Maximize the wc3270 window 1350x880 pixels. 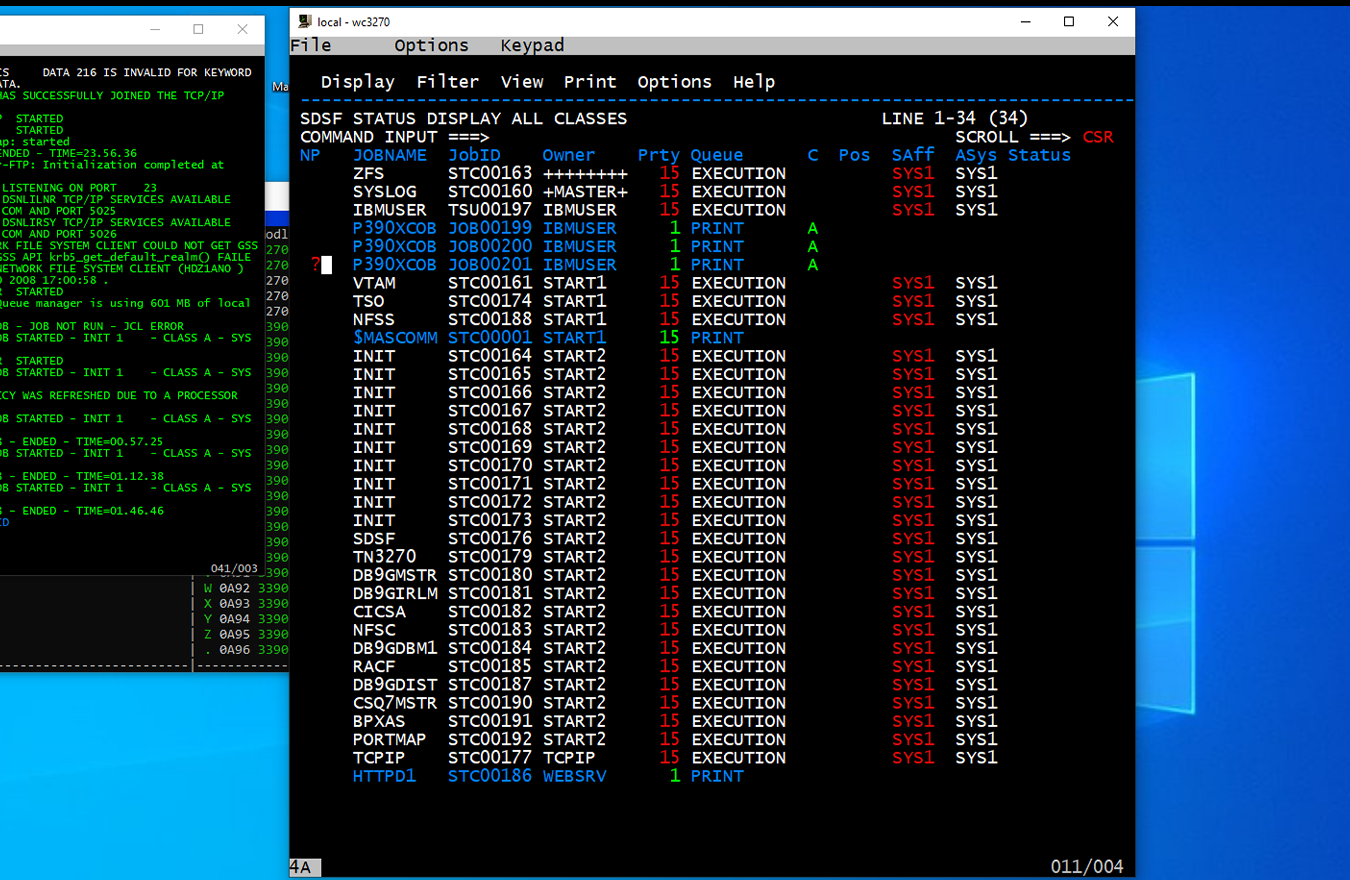point(1068,22)
